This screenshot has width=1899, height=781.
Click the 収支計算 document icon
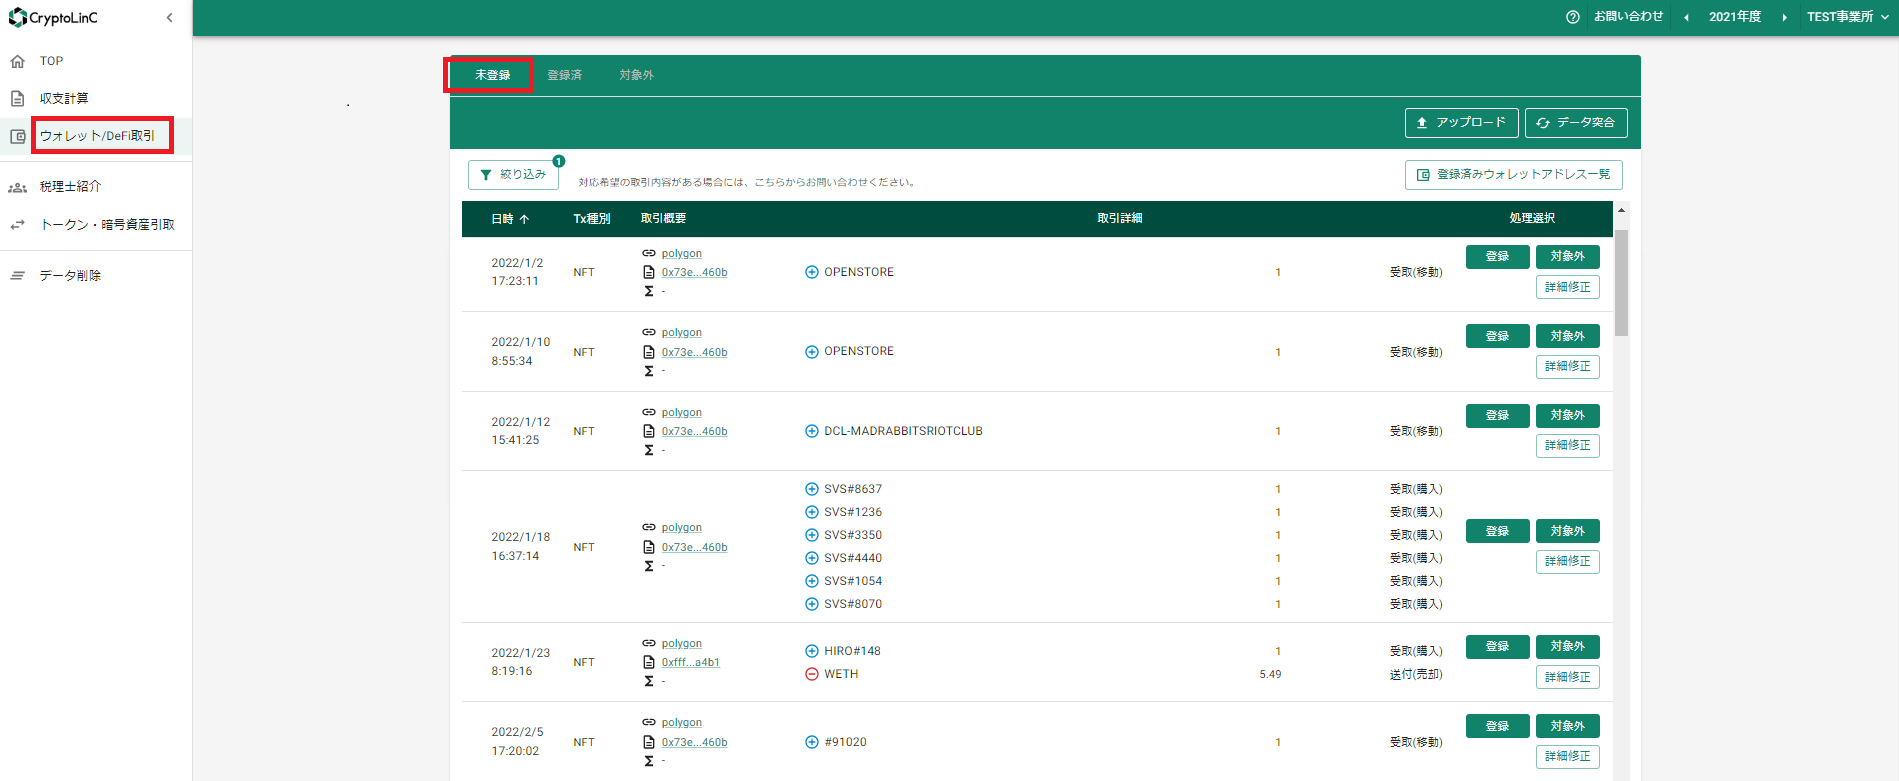coord(17,98)
